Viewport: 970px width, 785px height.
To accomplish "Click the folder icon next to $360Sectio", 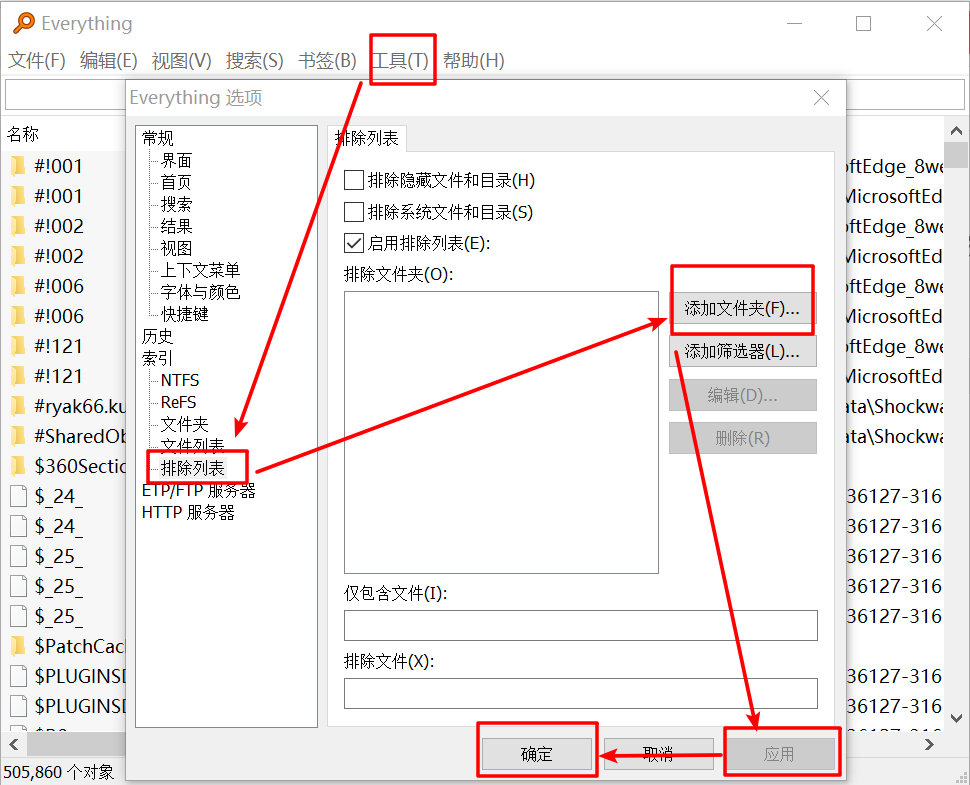I will 16,465.
